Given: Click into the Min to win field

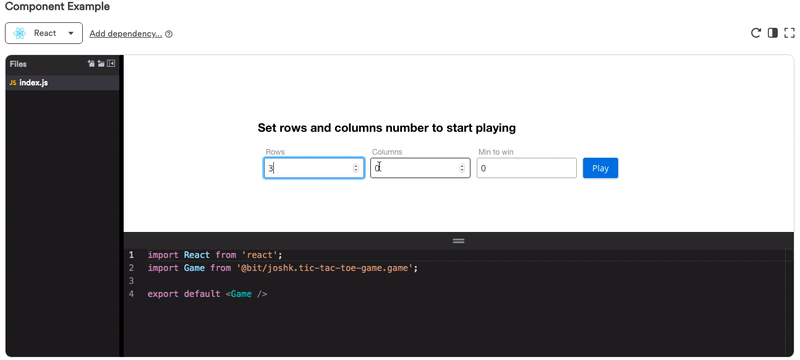Looking at the screenshot, I should 527,168.
